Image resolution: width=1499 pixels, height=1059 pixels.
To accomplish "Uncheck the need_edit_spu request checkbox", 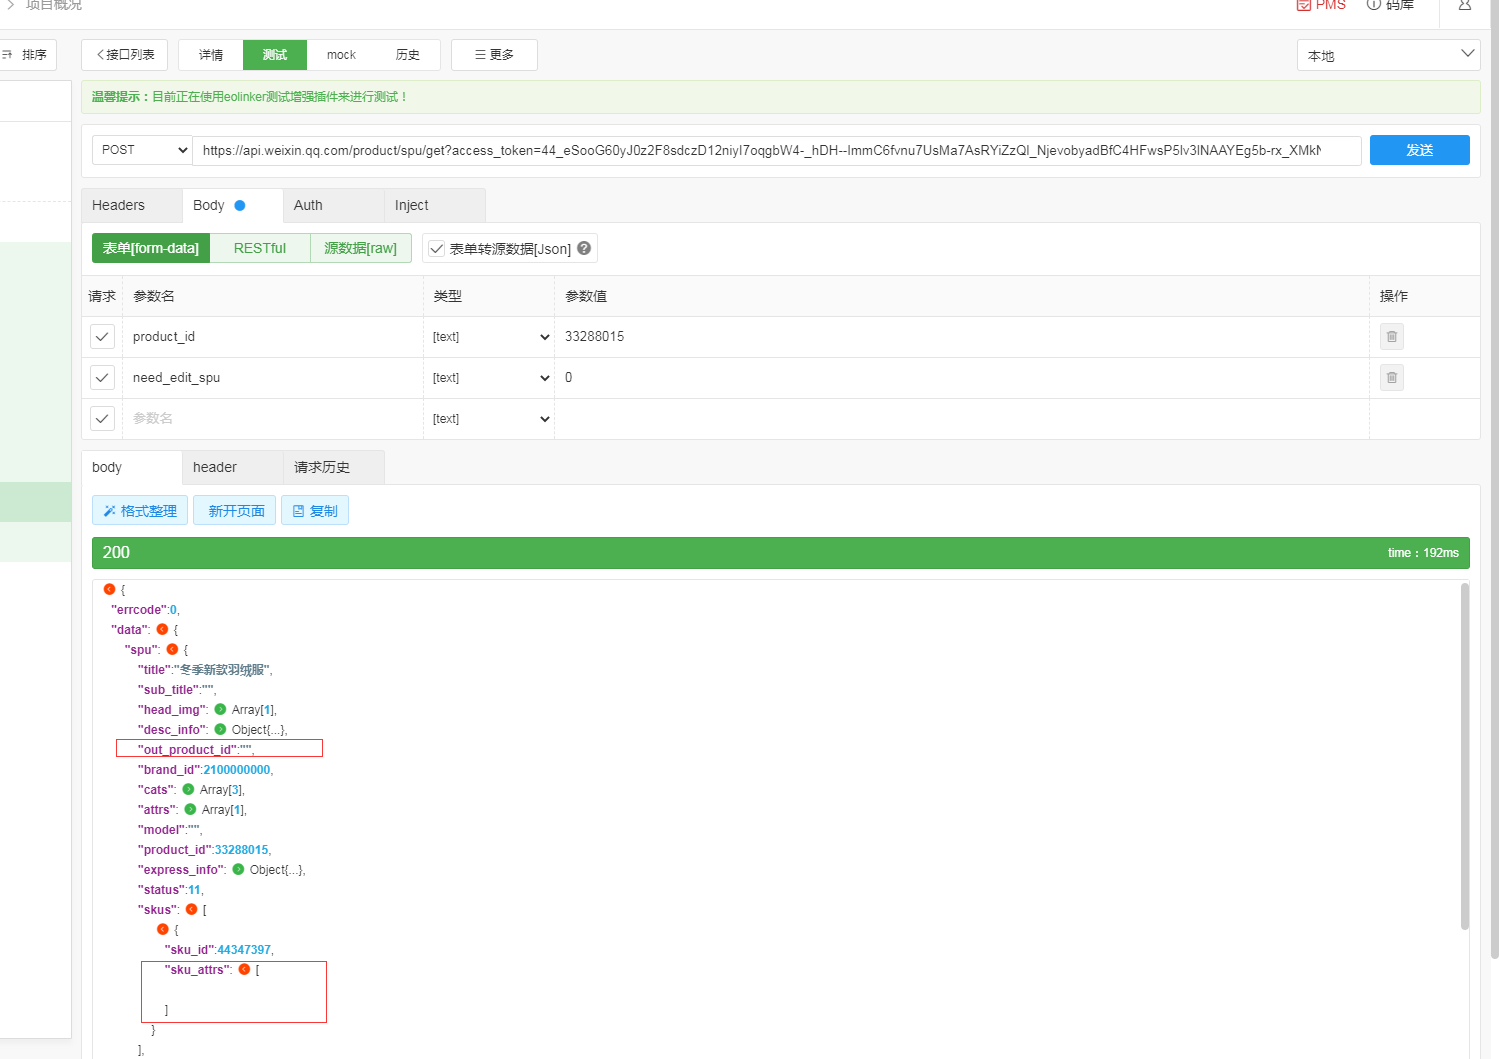I will pyautogui.click(x=102, y=378).
